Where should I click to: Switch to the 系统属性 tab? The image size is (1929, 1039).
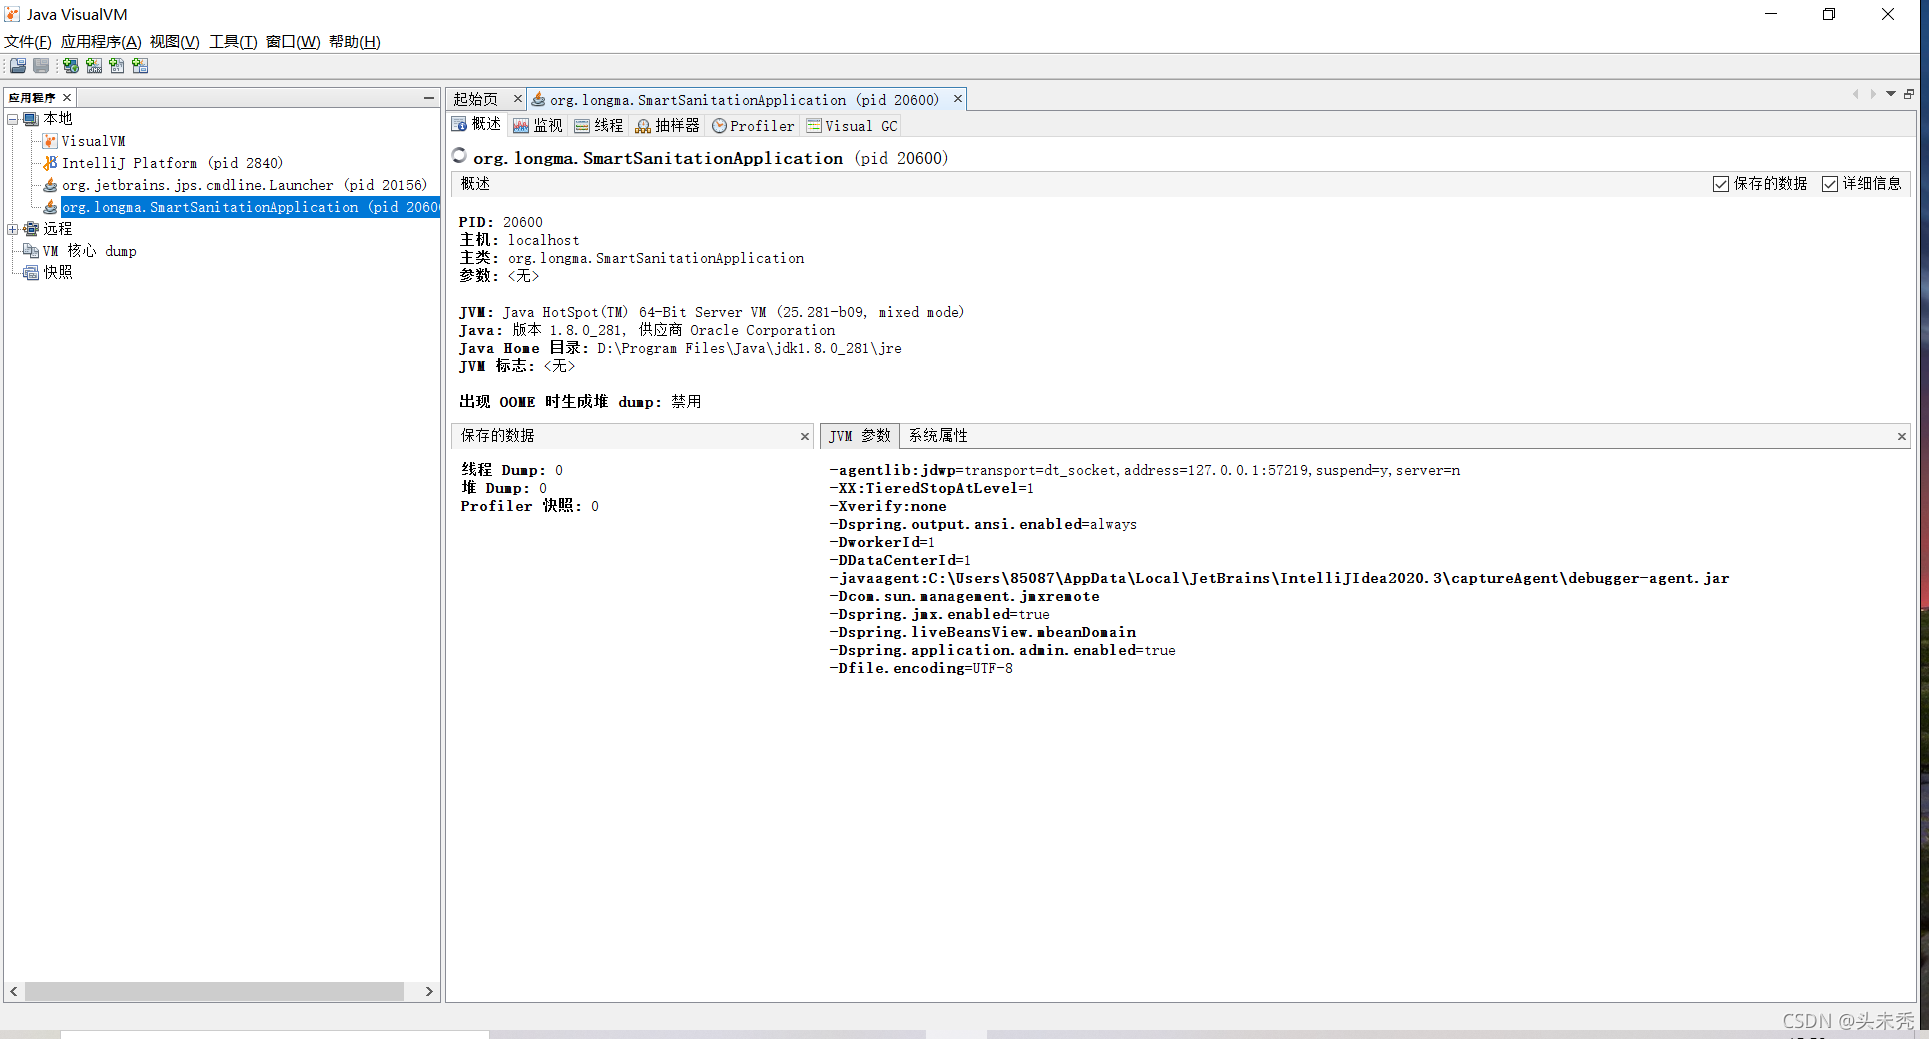938,436
